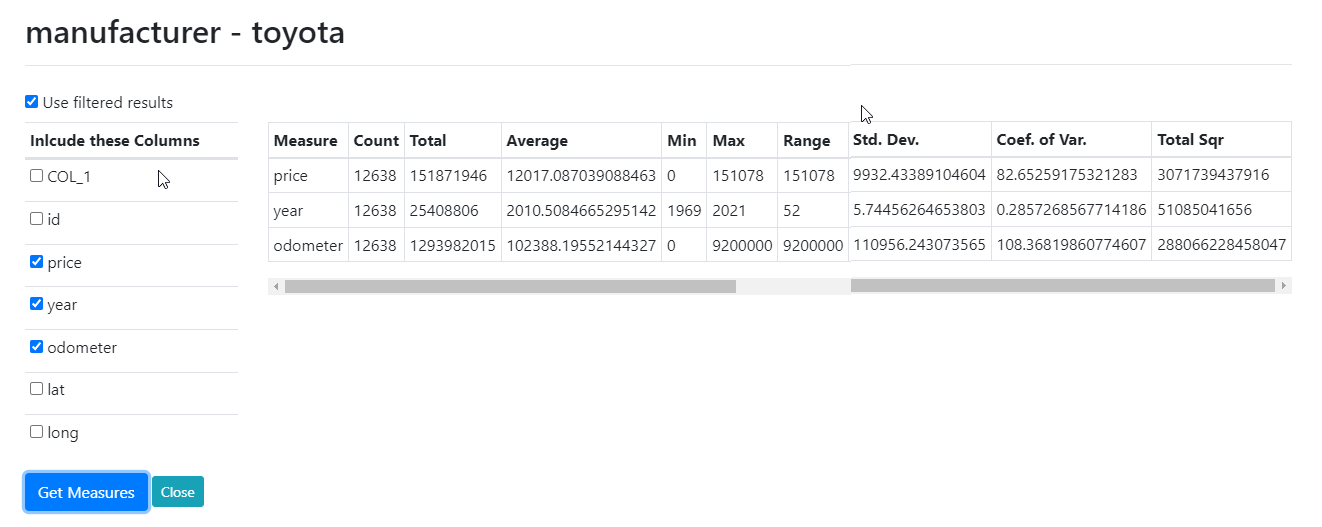
Task: Uncheck the year column checkbox
Action: pyautogui.click(x=37, y=304)
